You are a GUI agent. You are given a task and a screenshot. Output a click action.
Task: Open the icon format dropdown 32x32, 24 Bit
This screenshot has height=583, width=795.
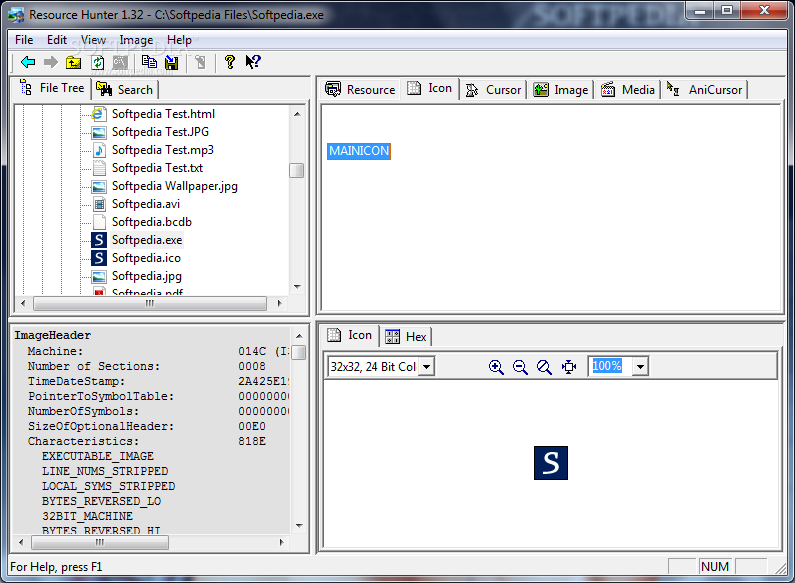(x=427, y=367)
